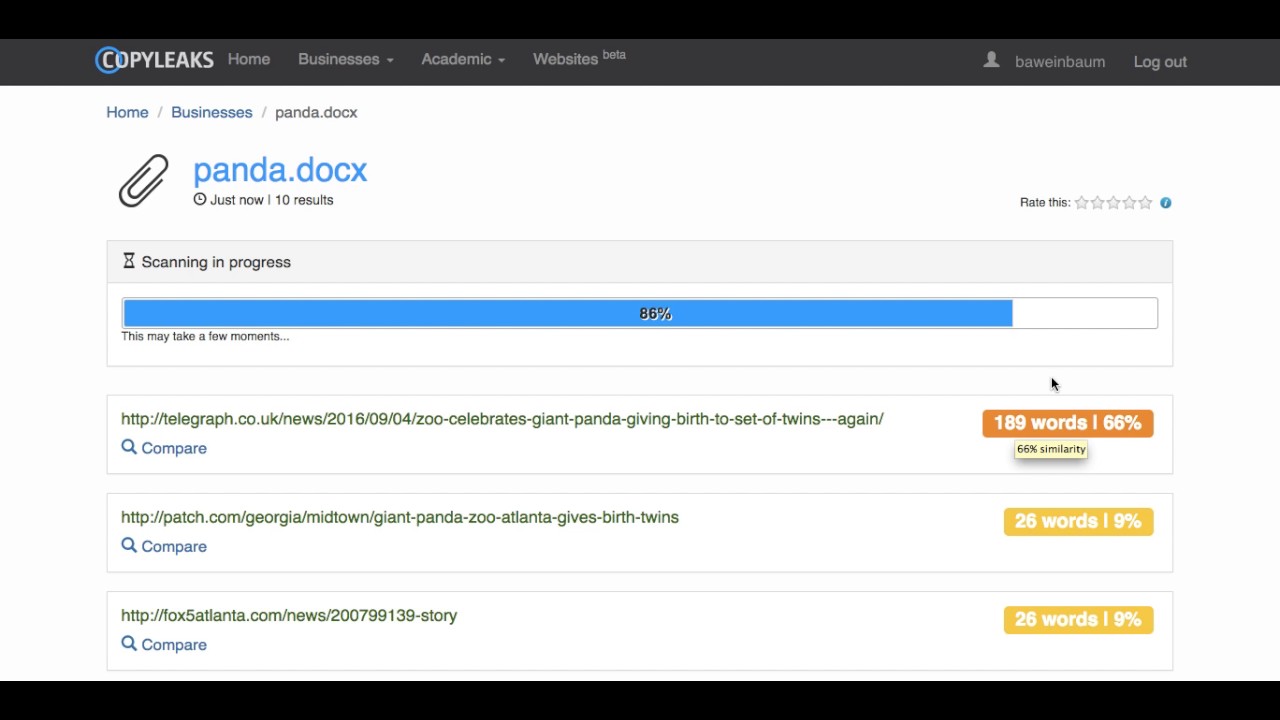Click the panda.docx breadcrumb text

click(x=316, y=112)
